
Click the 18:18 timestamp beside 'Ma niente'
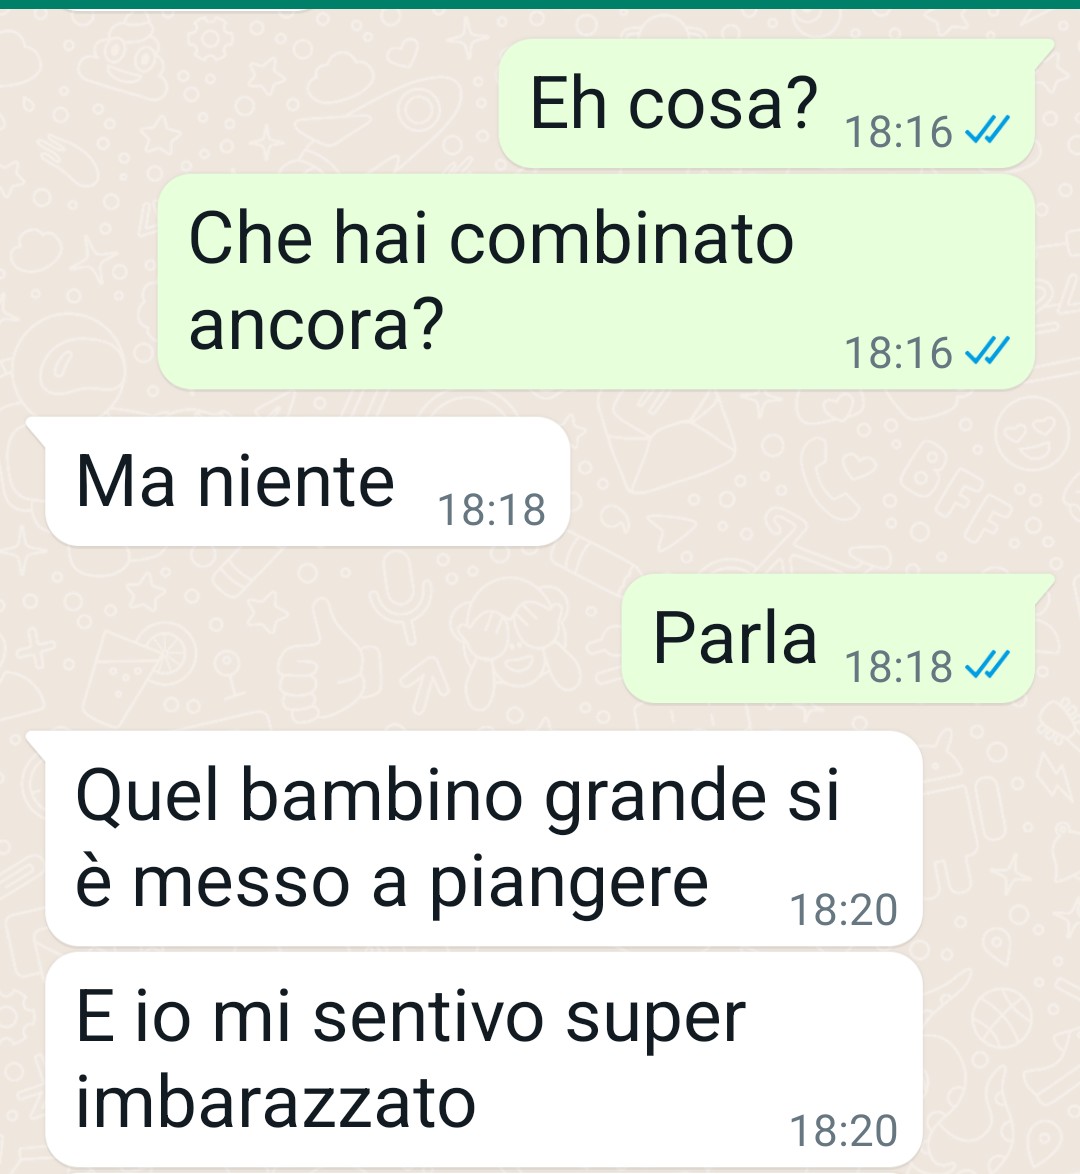pos(491,510)
